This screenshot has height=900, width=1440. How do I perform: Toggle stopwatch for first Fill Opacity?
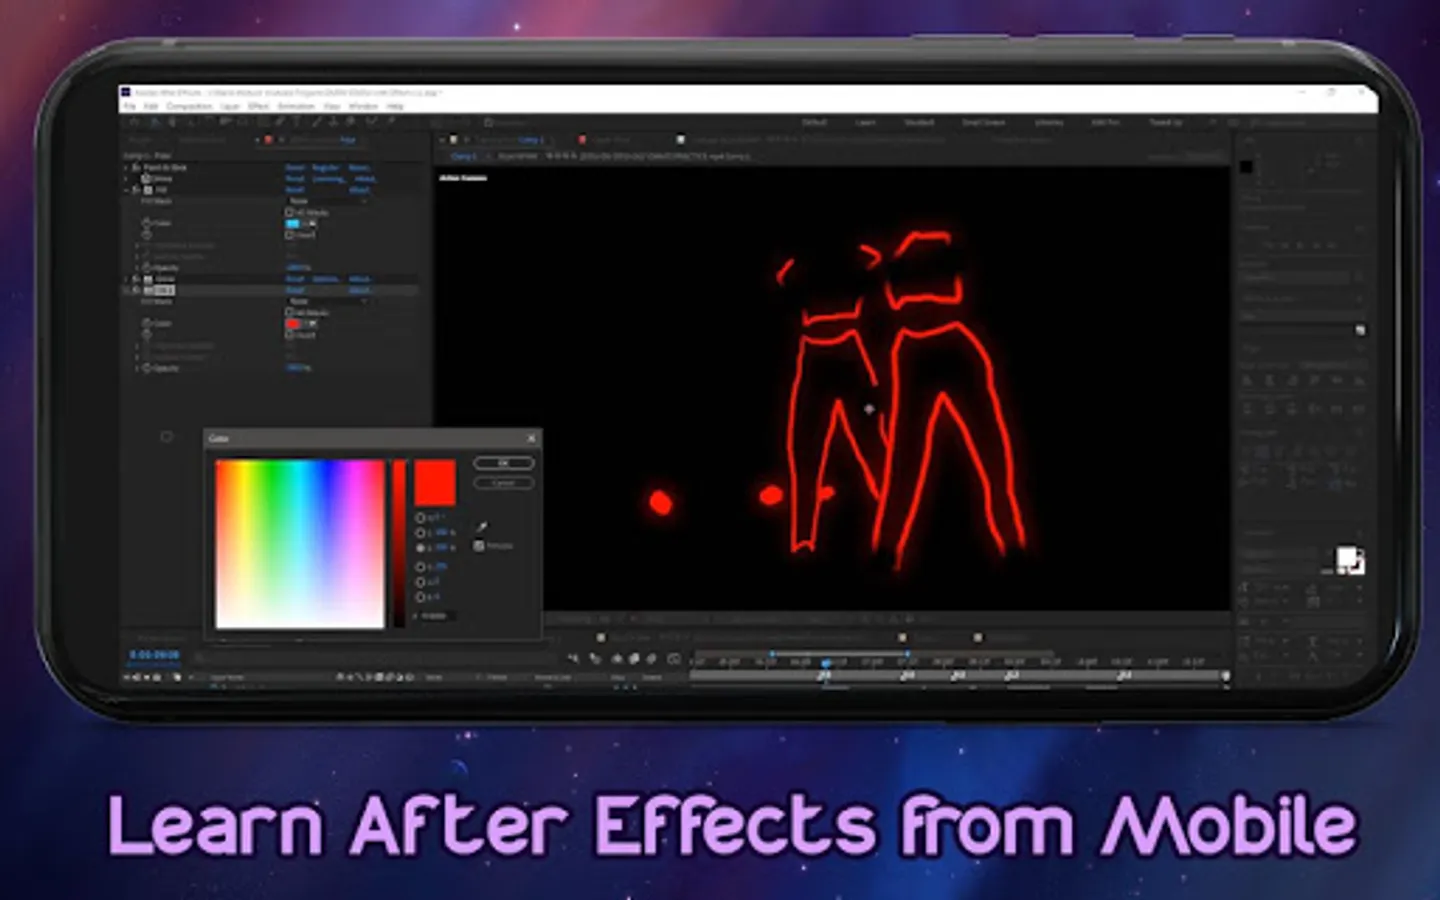(147, 268)
